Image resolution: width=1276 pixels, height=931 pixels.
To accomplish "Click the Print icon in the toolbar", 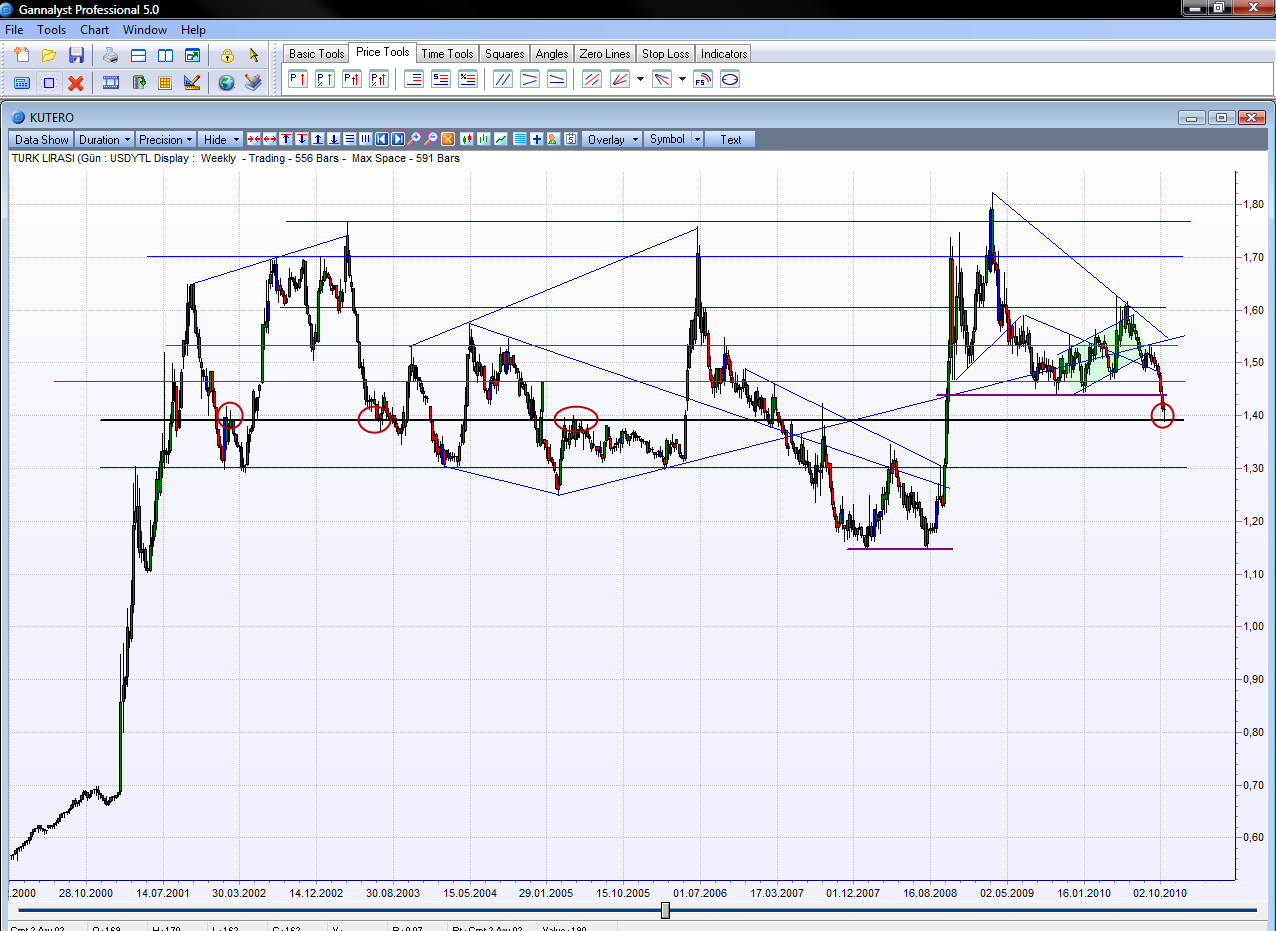I will (110, 55).
